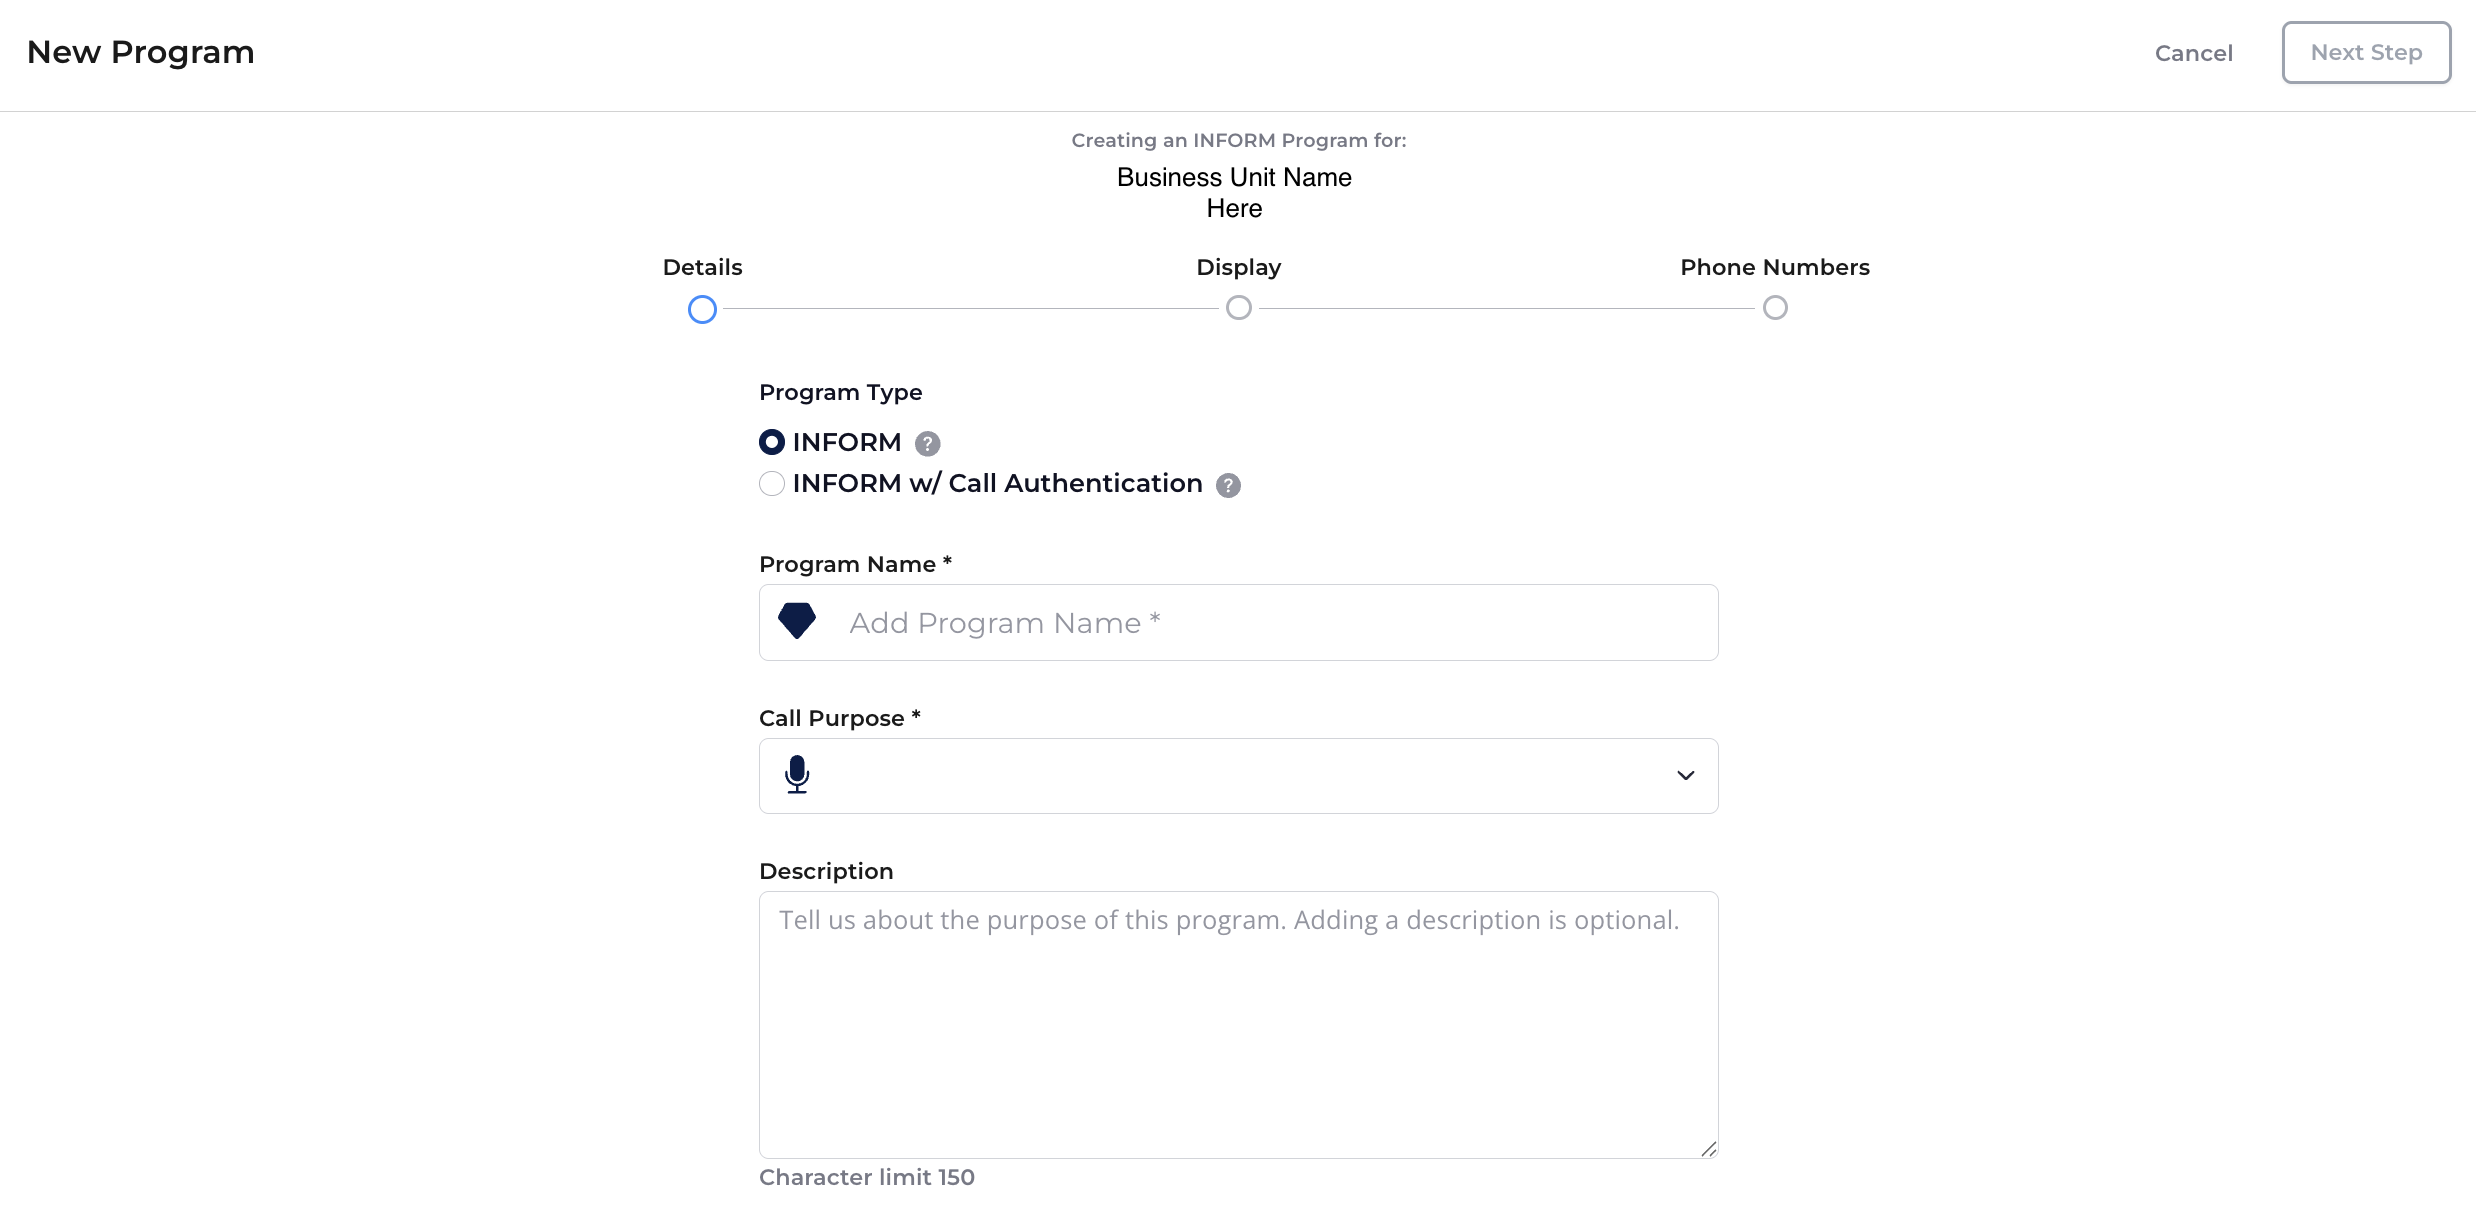Image resolution: width=2476 pixels, height=1230 pixels.
Task: Click help icon beside INFORM w/ Call Authentication
Action: click(1228, 485)
